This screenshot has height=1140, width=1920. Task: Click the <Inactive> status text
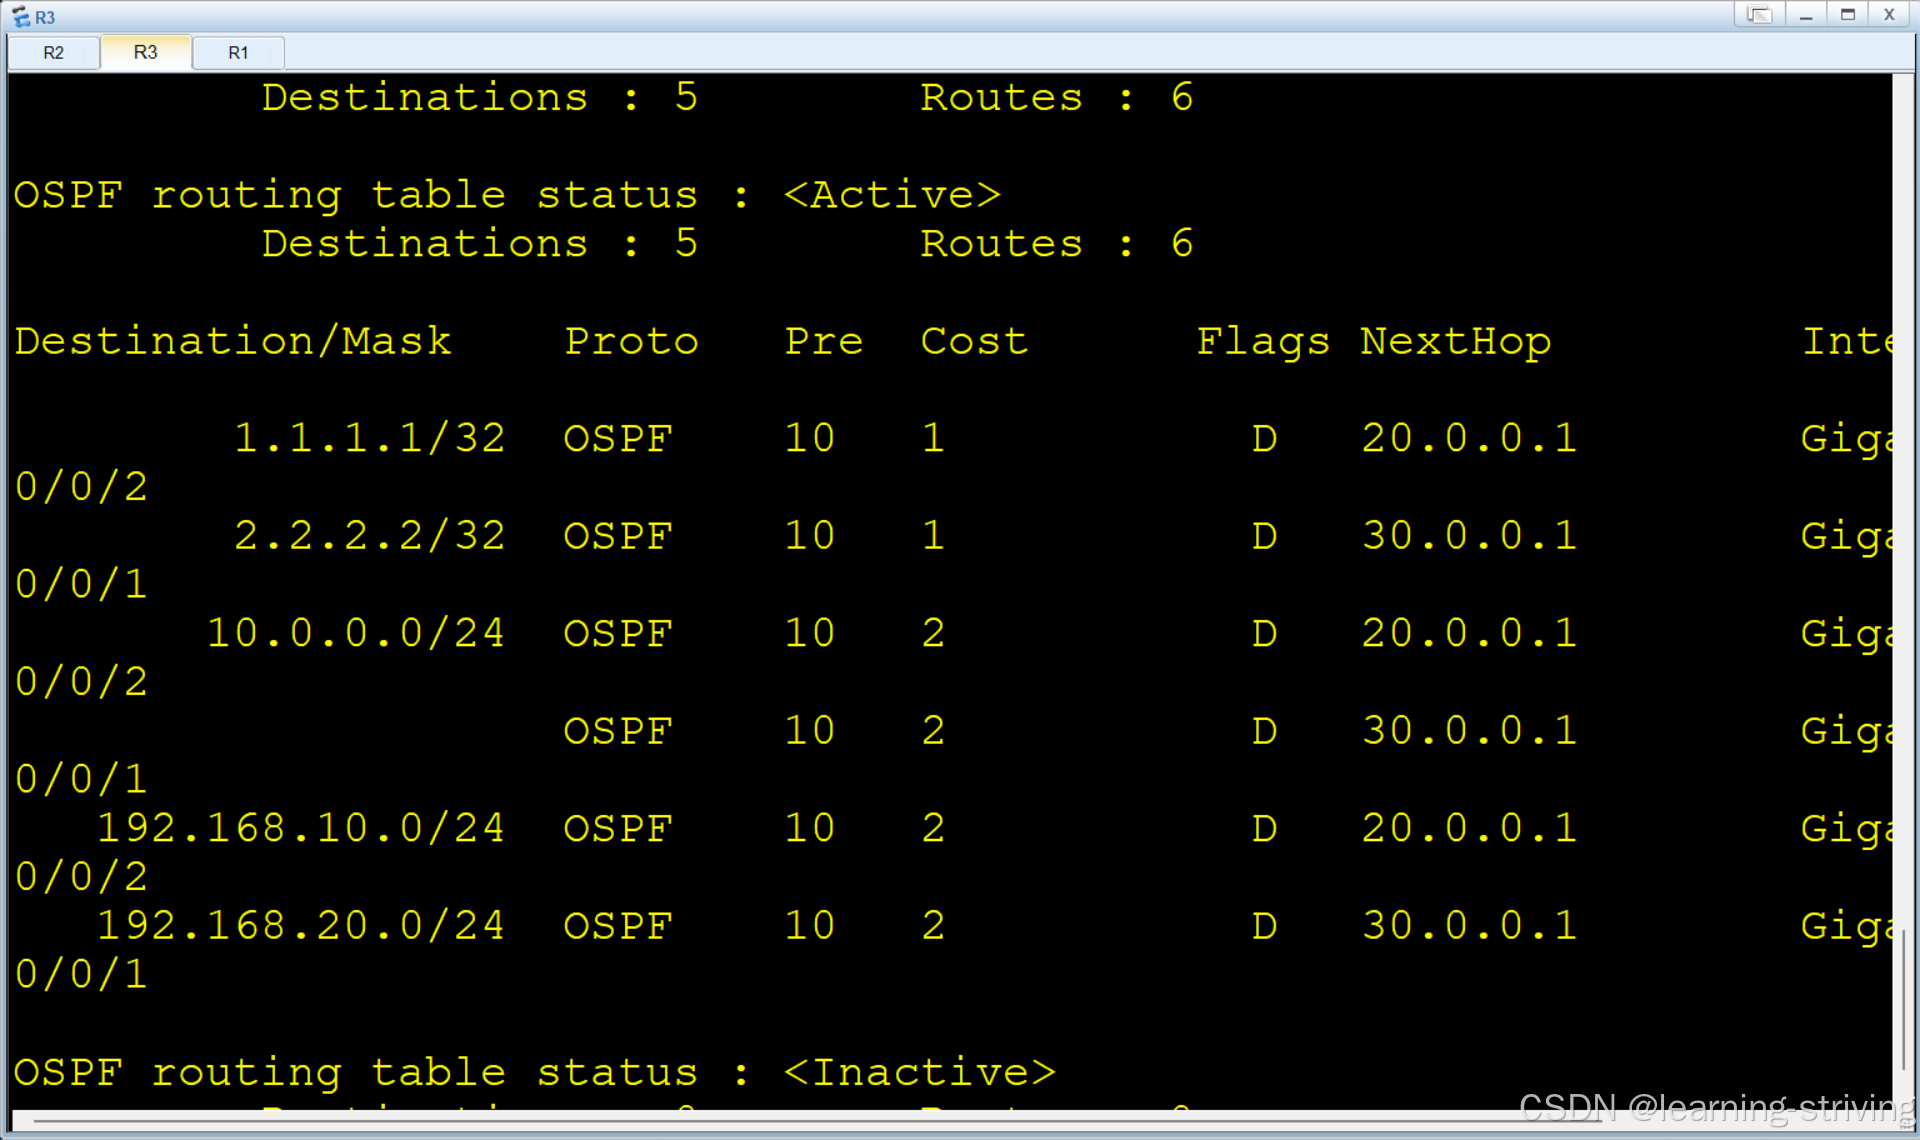click(x=918, y=1072)
